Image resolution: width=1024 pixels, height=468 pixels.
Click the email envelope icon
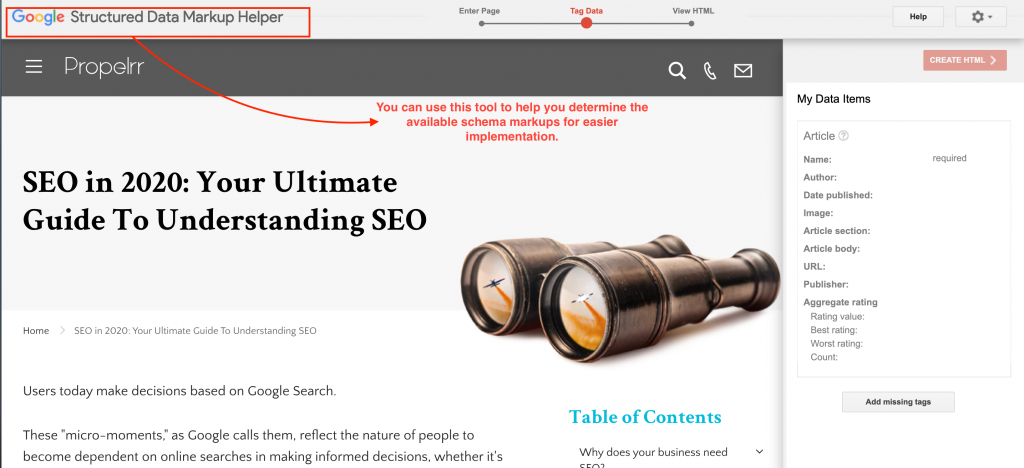pos(743,70)
